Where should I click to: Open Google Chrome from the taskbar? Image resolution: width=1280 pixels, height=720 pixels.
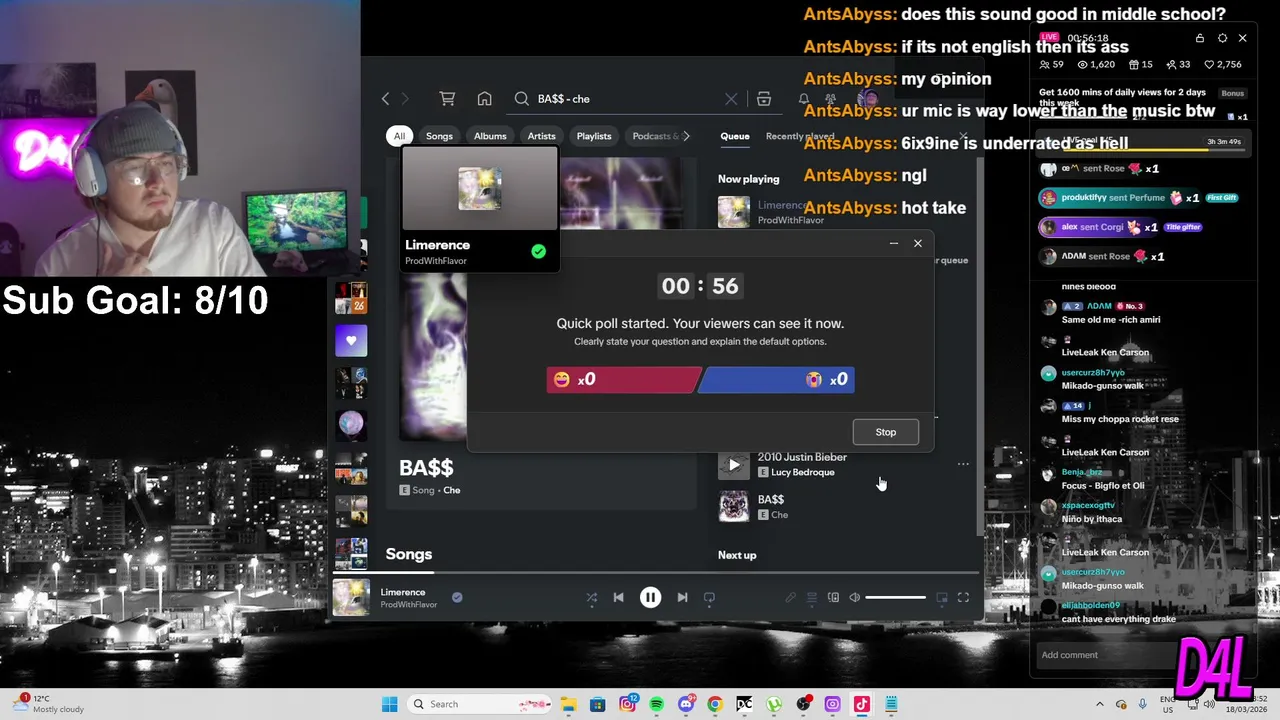[714, 704]
